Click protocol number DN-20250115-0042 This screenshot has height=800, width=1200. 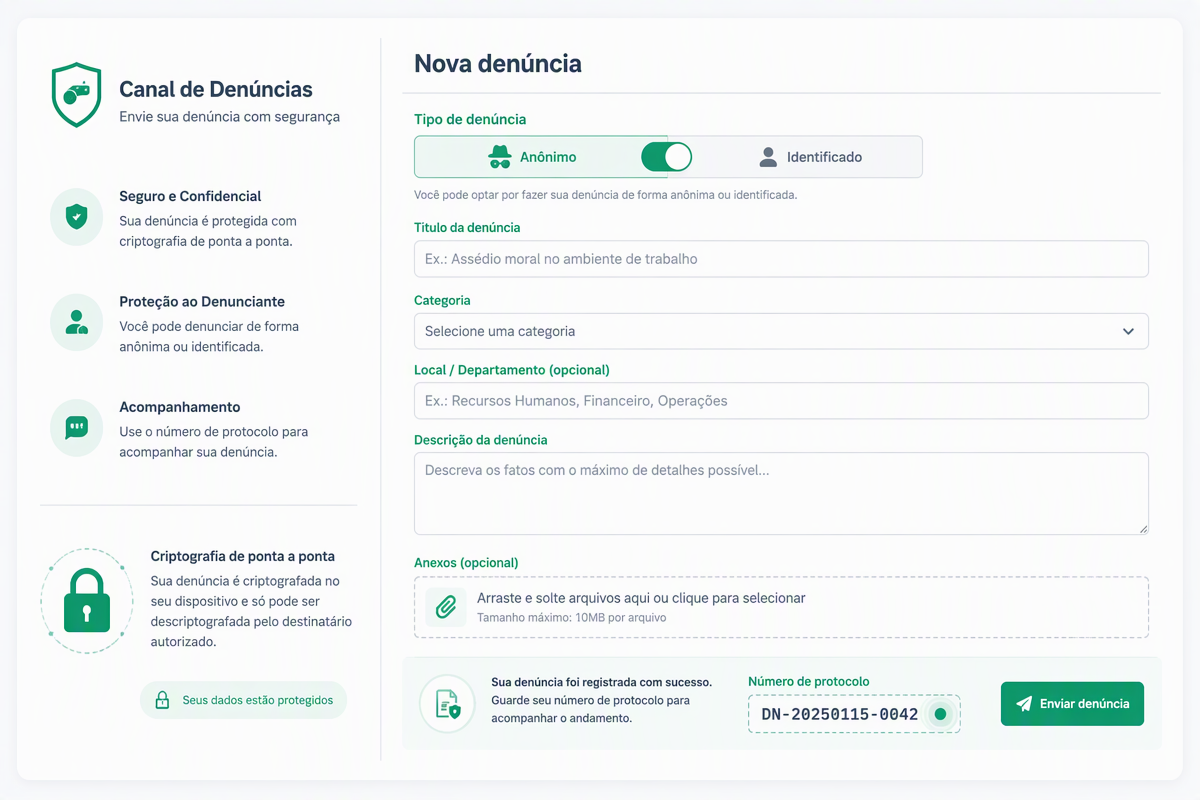pyautogui.click(x=840, y=714)
